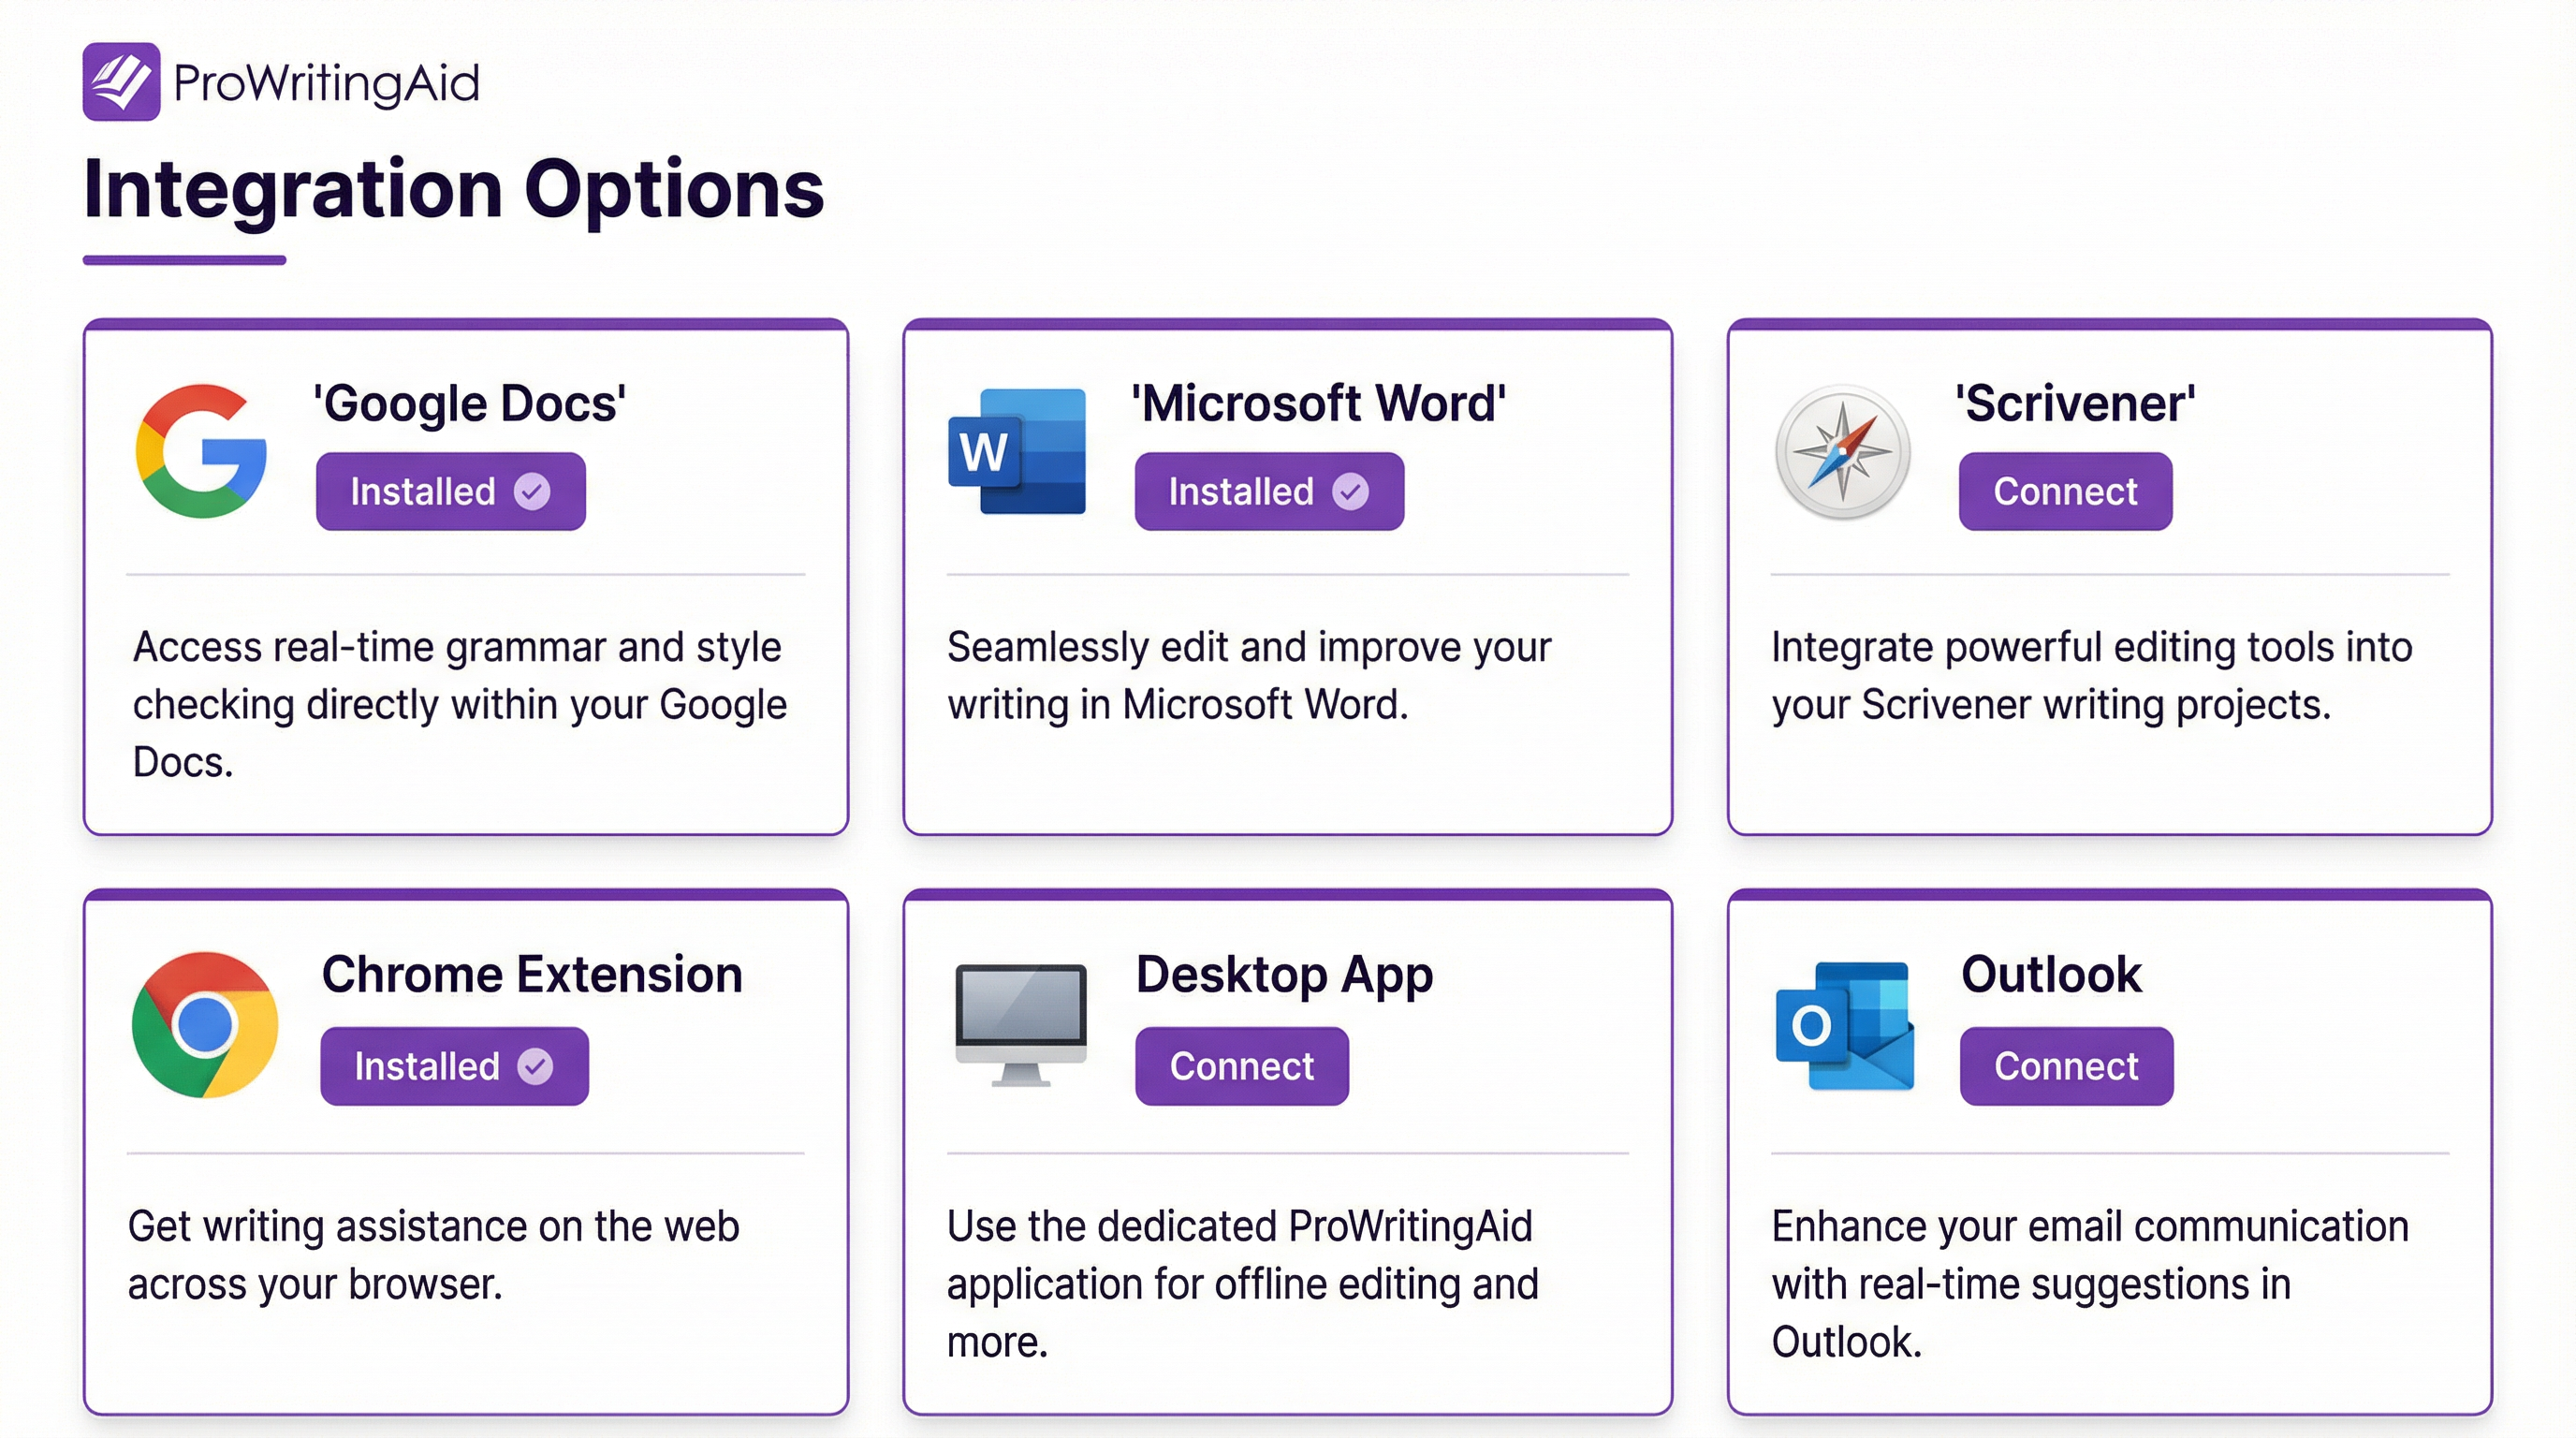This screenshot has height=1438, width=2576.
Task: Select the 'Microsoft Word' card heading
Action: pos(1318,404)
